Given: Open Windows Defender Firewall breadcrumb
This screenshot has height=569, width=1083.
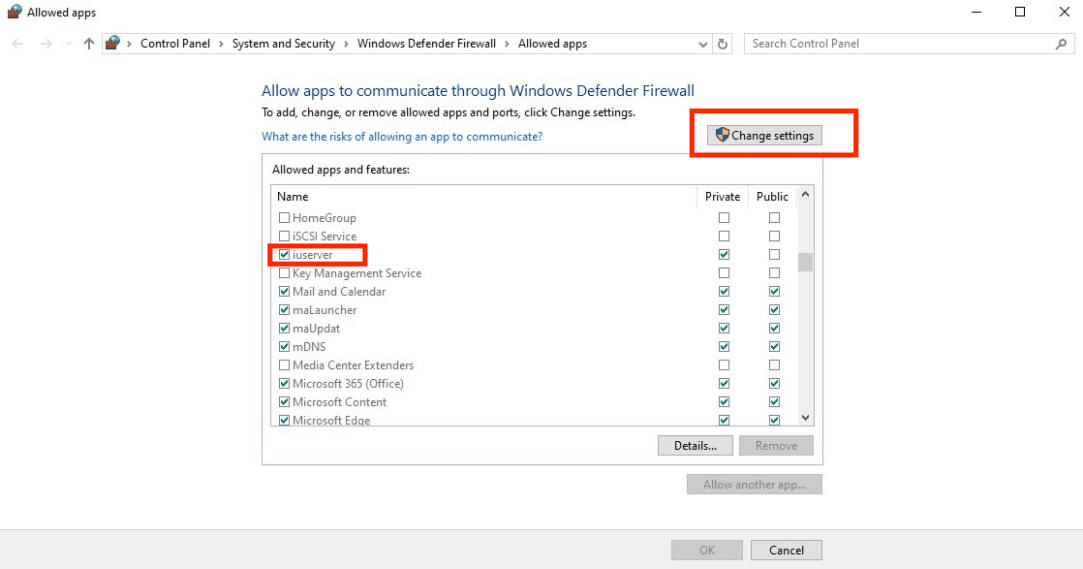Looking at the screenshot, I should [426, 44].
